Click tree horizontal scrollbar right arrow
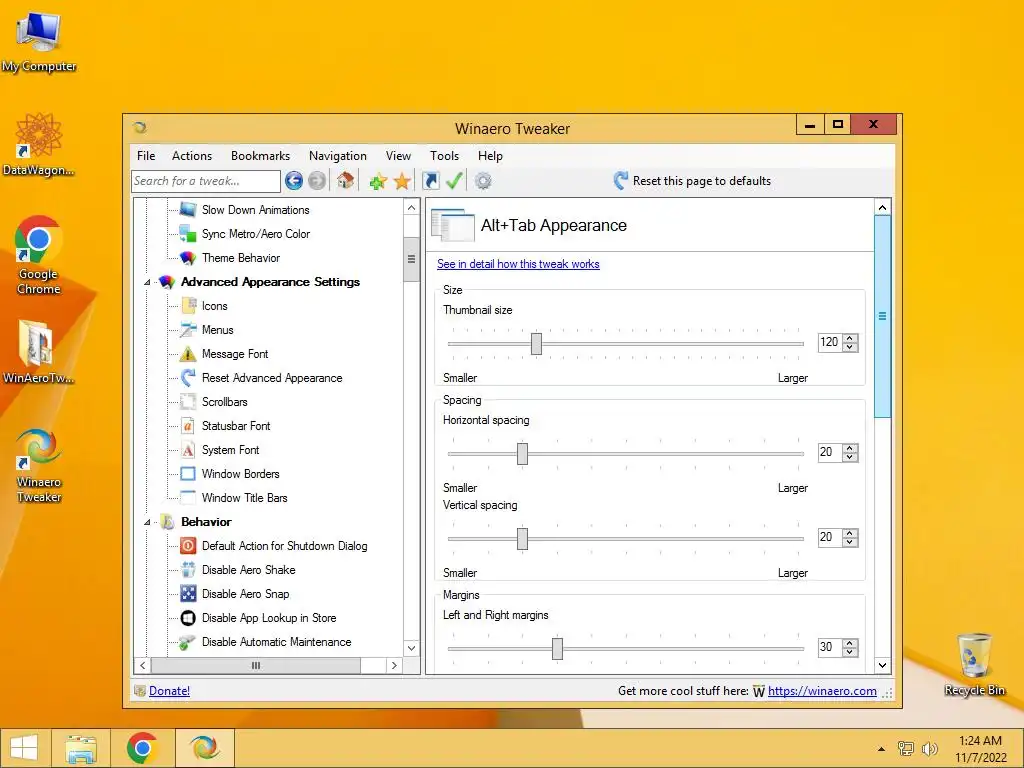This screenshot has height=768, width=1024. [x=394, y=665]
